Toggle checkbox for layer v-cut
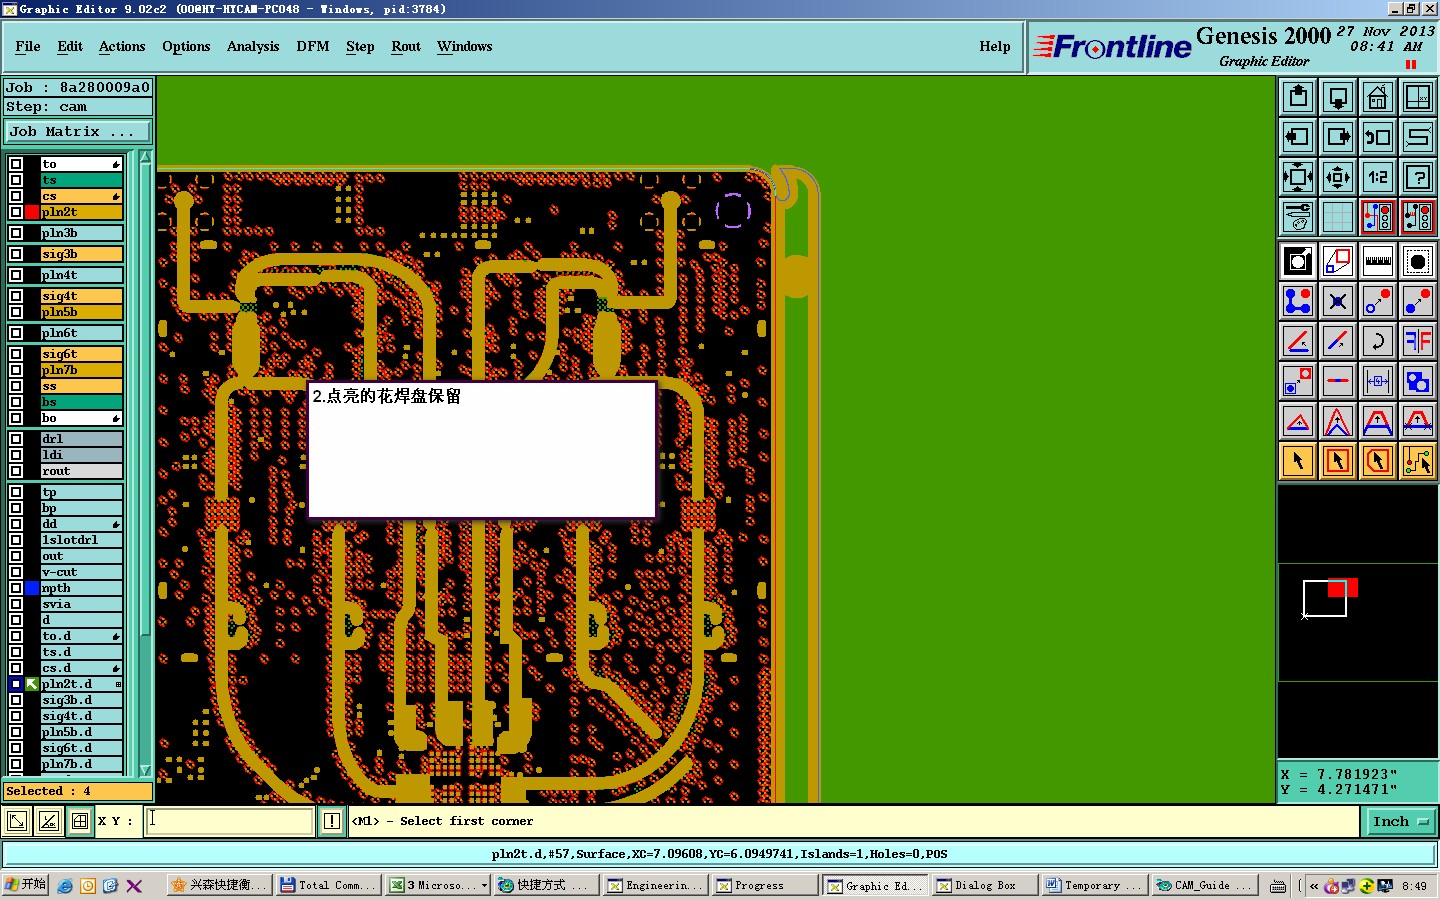1440x900 pixels. (16, 572)
